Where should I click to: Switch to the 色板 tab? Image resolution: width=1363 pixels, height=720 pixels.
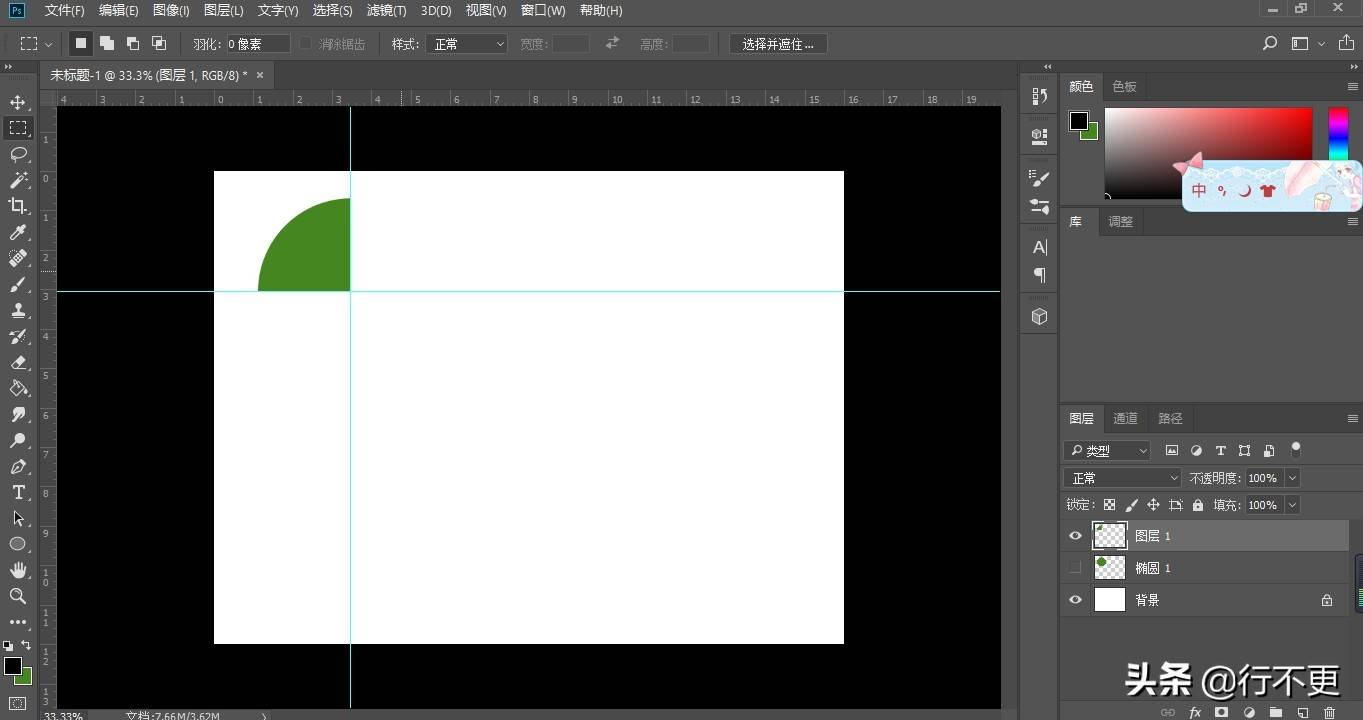coord(1124,87)
